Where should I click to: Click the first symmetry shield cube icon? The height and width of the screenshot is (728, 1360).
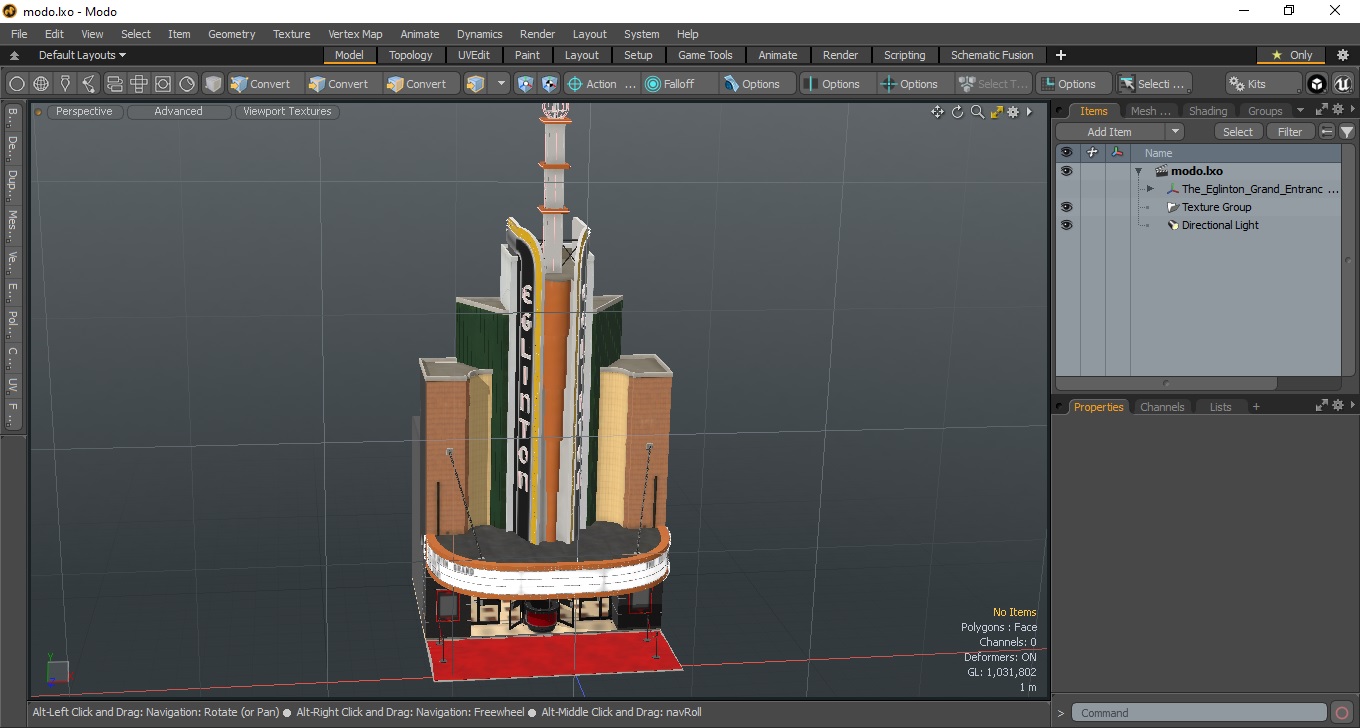coord(526,84)
